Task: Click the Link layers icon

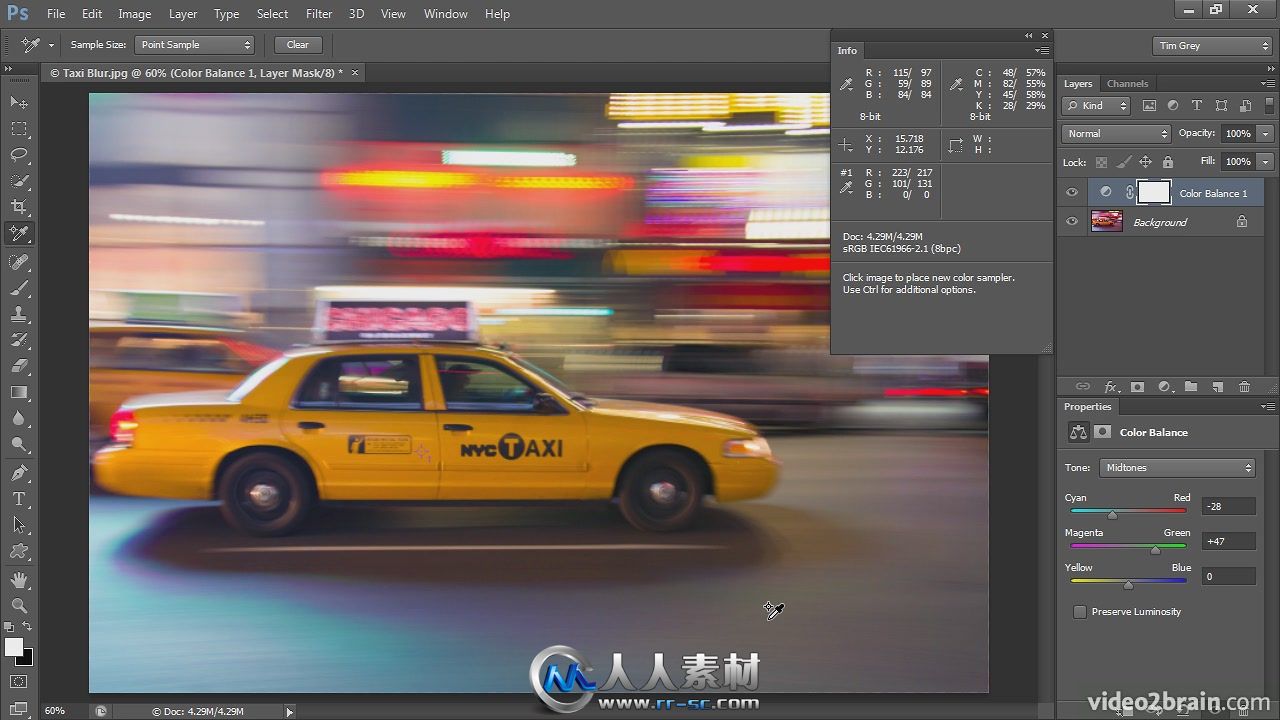Action: (1082, 387)
